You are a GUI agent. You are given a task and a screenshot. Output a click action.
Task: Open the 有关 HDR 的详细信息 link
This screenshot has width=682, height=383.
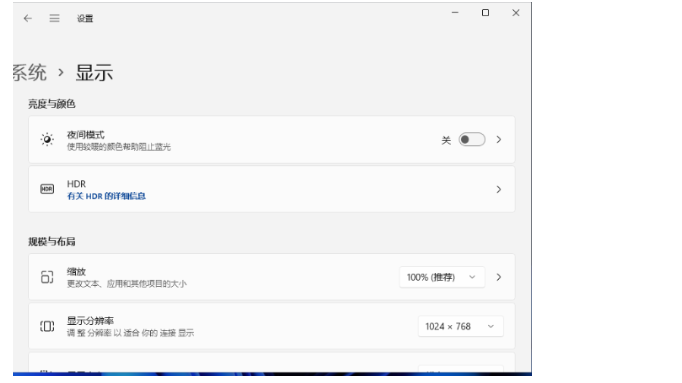(x=106, y=196)
